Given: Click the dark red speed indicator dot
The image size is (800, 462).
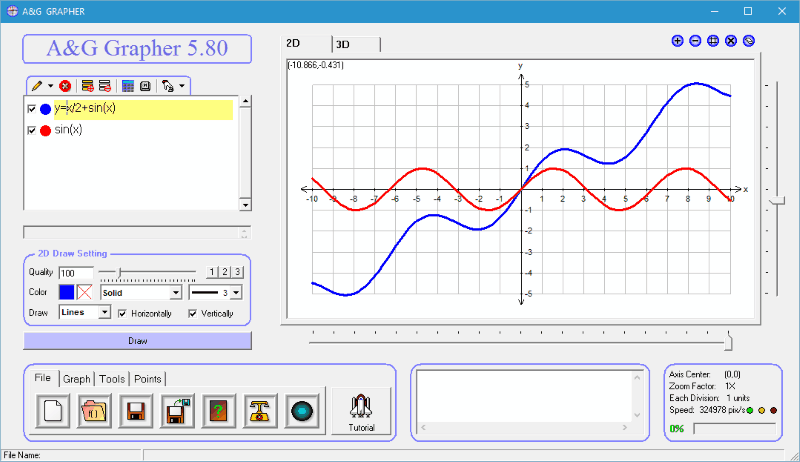Looking at the screenshot, I should click(x=773, y=410).
